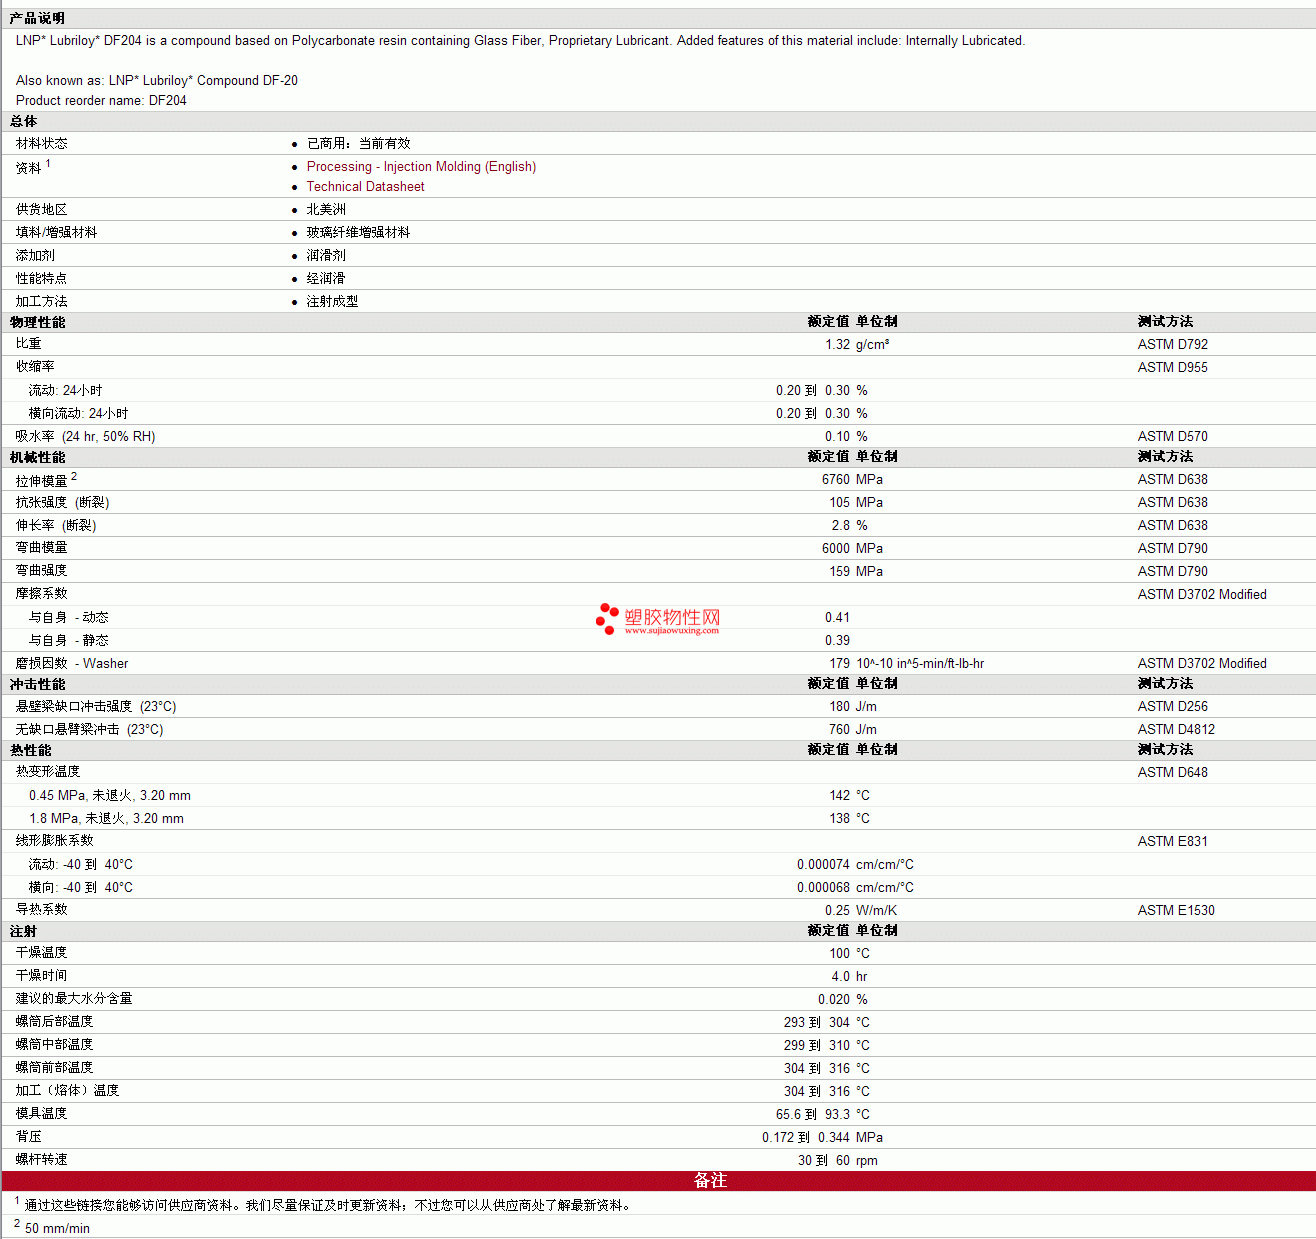This screenshot has width=1316, height=1239.
Task: Click the 产品说明 section header
Action: [37, 19]
